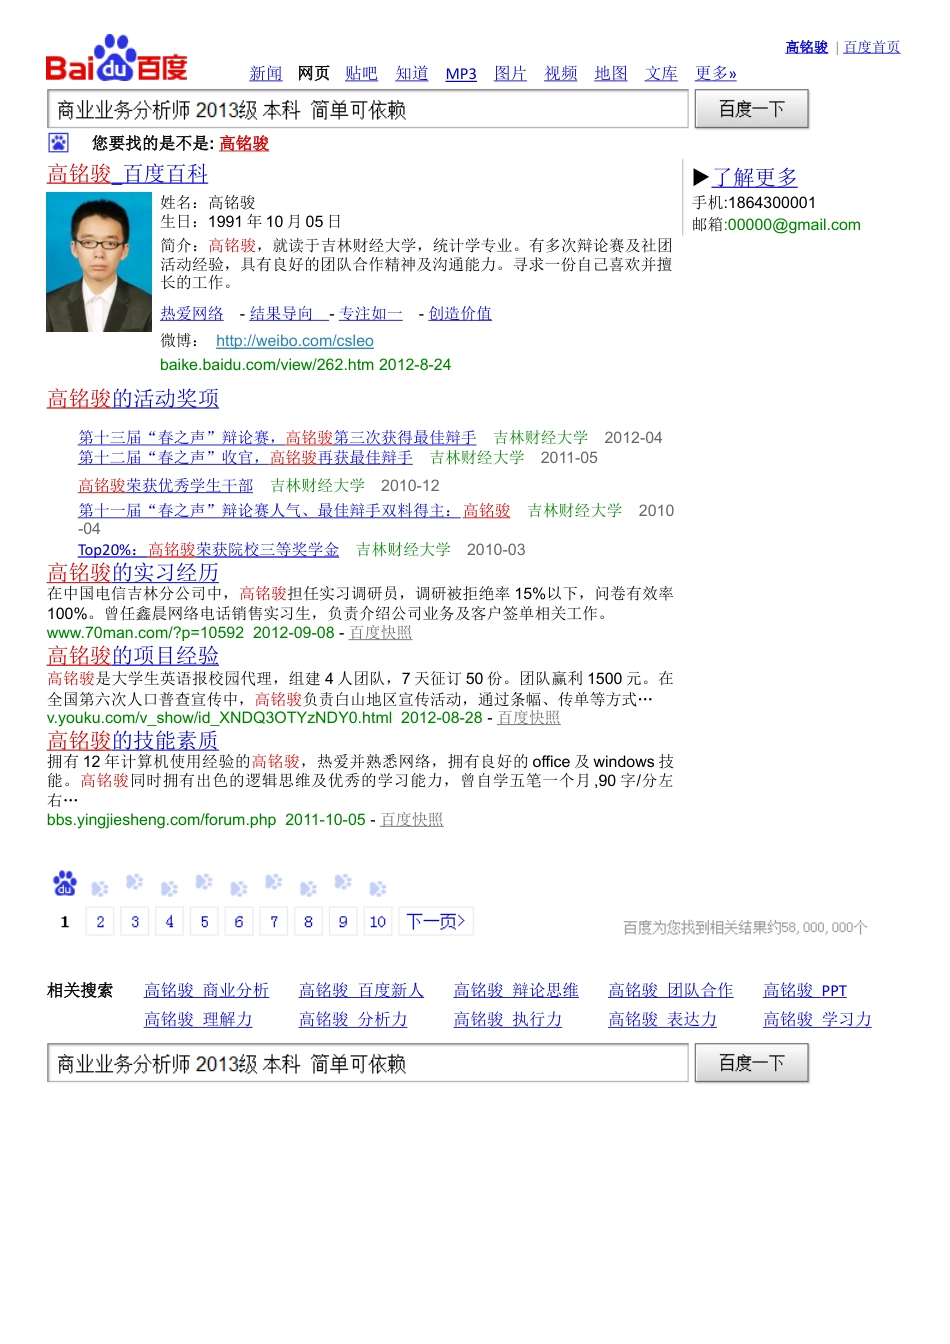Open 高铭骏的项目经验 result
The image size is (950, 1344).
click(x=133, y=655)
